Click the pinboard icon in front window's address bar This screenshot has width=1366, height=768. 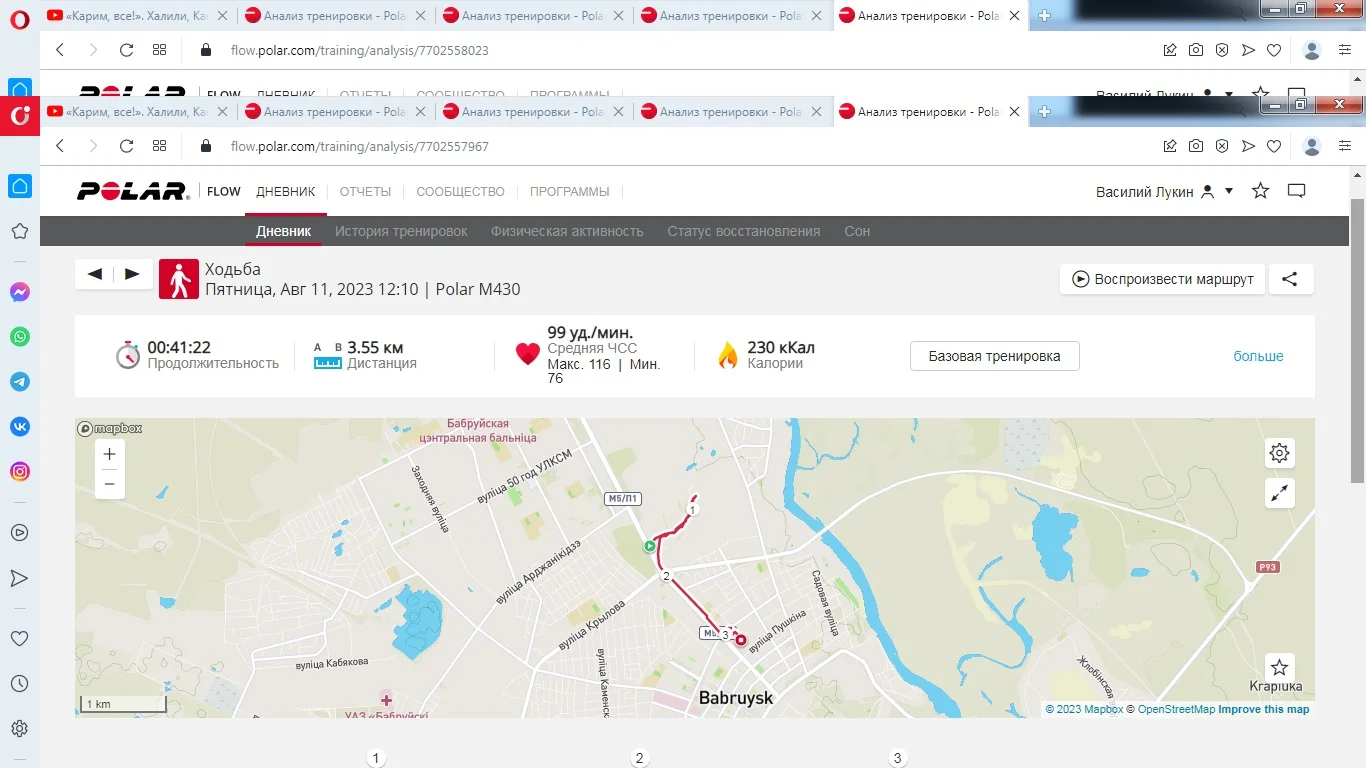(1170, 146)
